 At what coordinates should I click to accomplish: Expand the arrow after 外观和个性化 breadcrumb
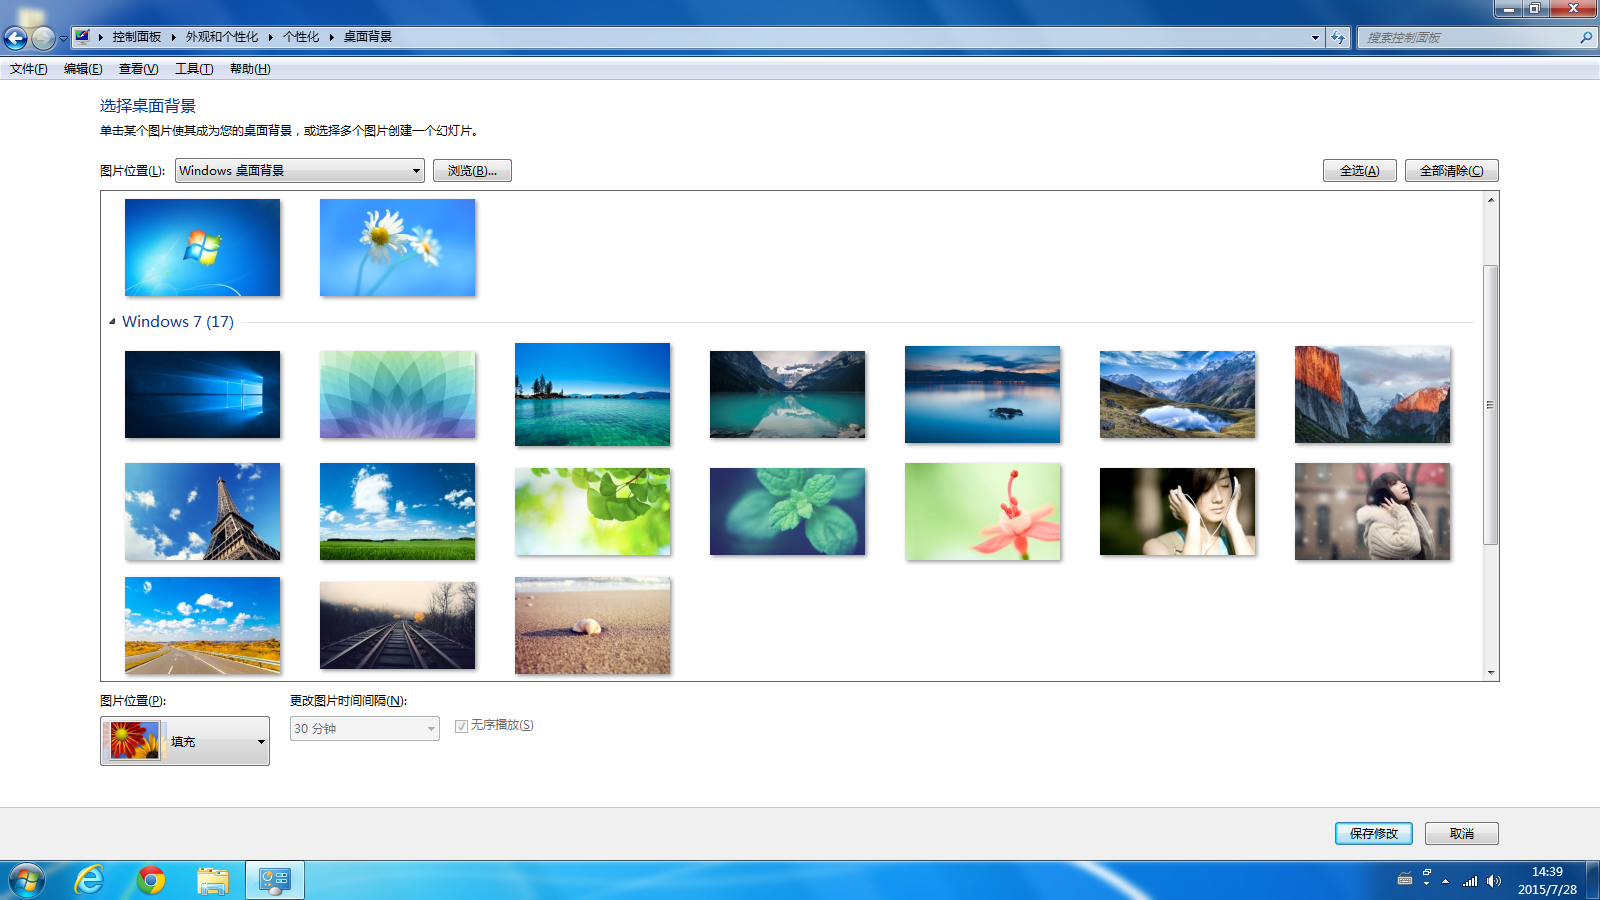270,37
